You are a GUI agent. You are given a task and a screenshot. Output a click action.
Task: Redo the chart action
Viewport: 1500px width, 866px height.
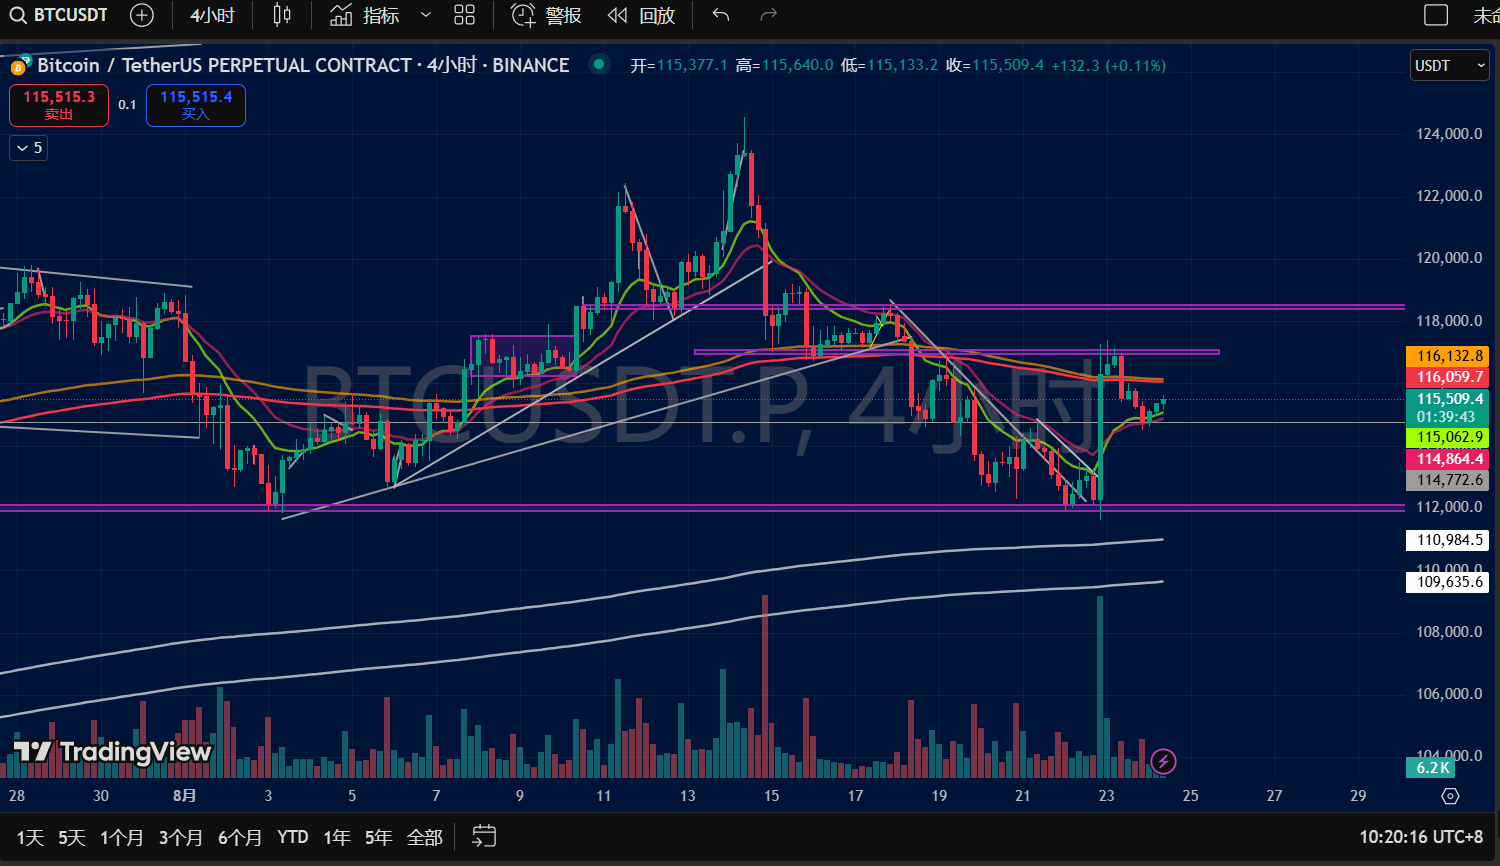pos(768,15)
